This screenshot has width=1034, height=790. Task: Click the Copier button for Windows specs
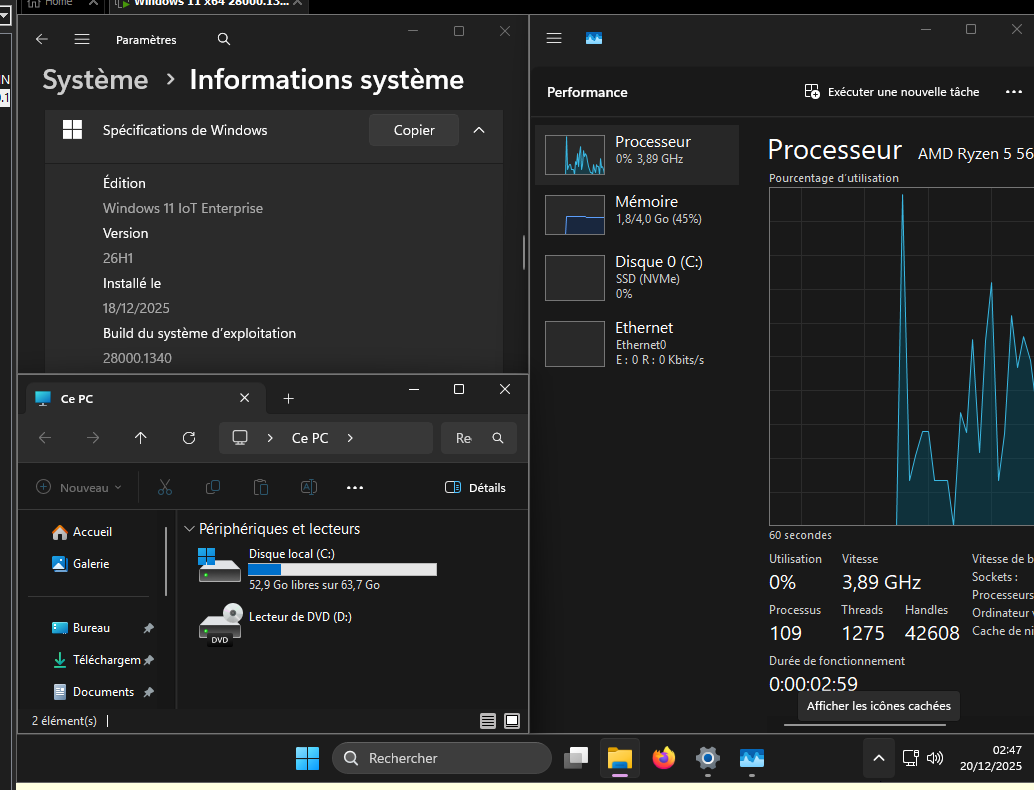414,130
